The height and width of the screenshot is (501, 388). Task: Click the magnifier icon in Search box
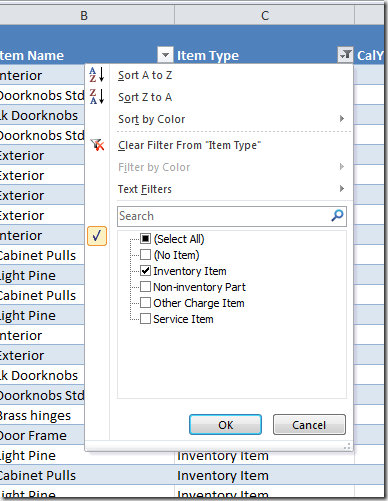337,216
